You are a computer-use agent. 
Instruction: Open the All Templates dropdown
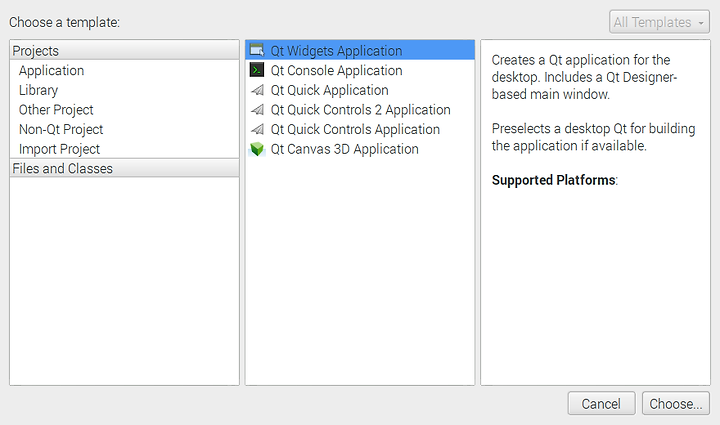pos(659,22)
